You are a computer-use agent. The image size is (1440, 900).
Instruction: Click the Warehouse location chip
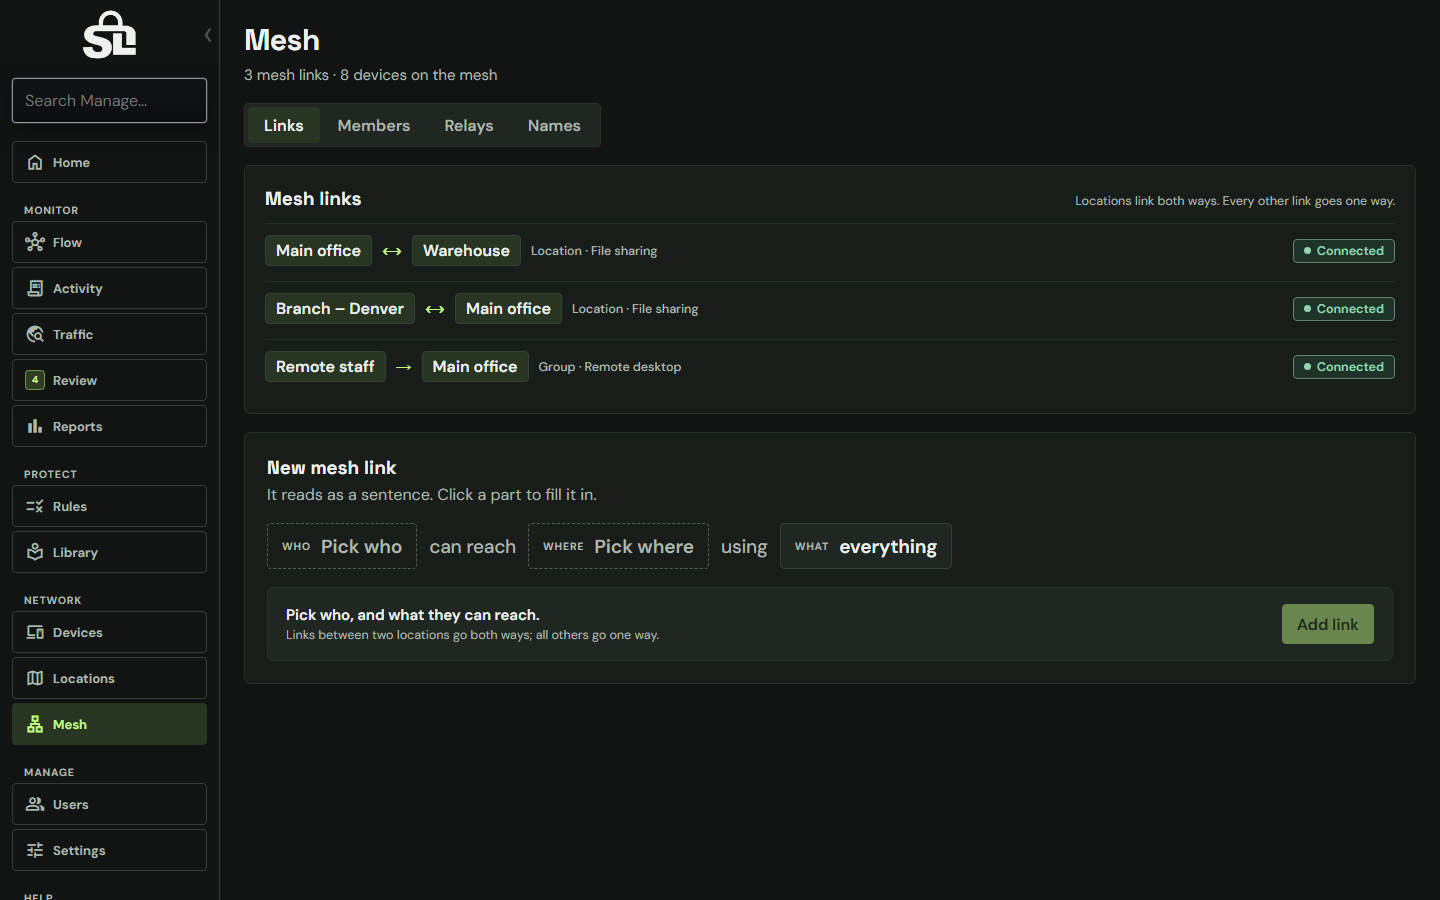[x=466, y=250]
